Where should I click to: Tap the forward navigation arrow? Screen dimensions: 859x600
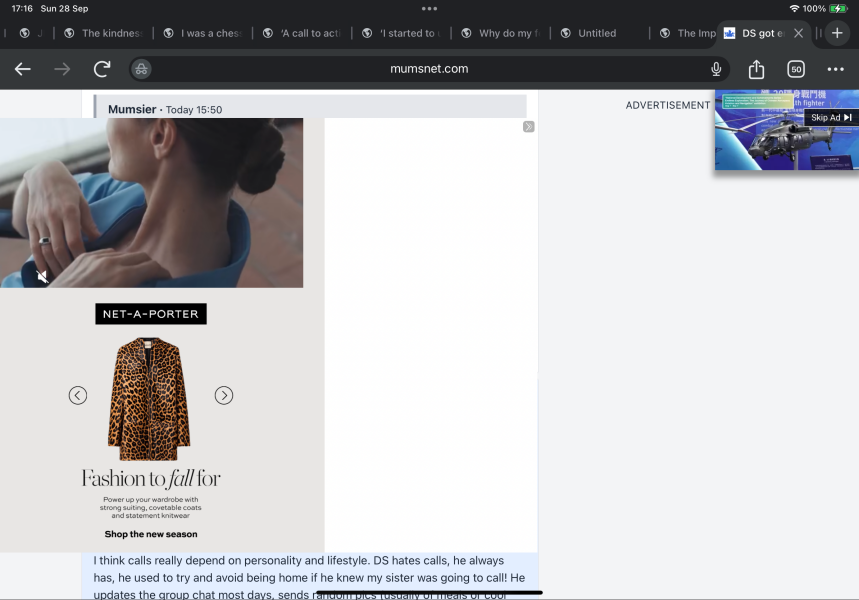tap(61, 69)
